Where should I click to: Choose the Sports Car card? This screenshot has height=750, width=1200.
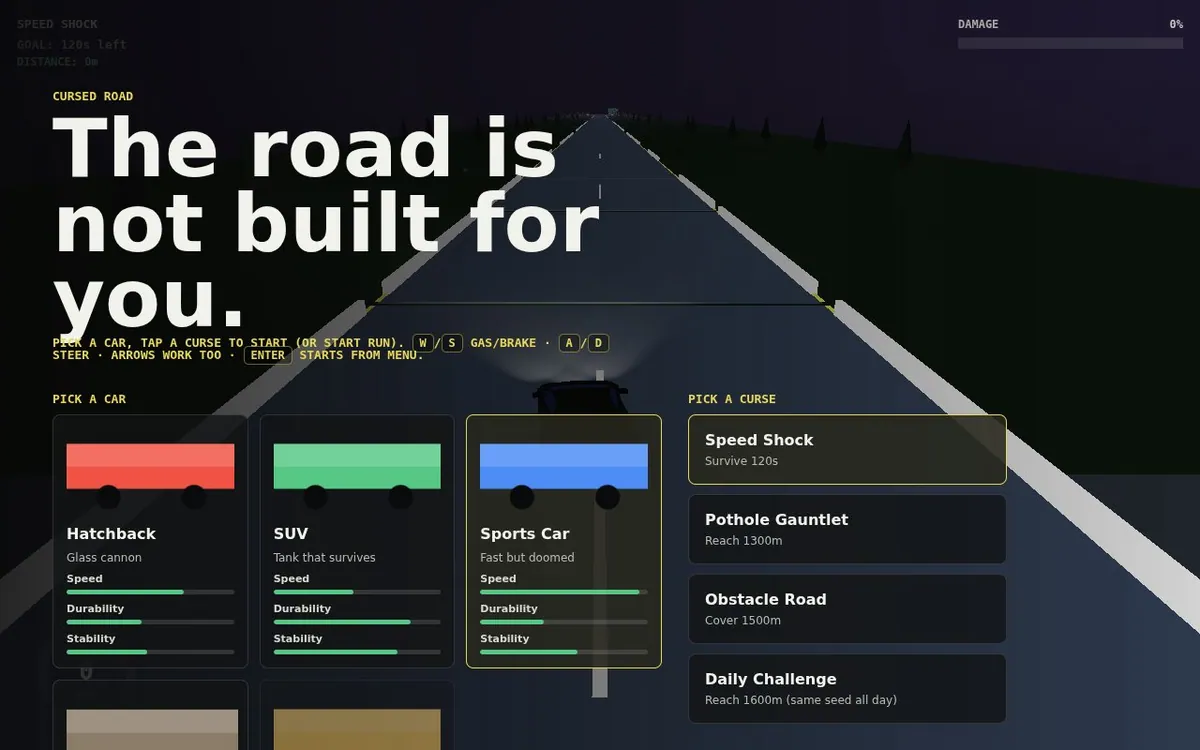564,541
